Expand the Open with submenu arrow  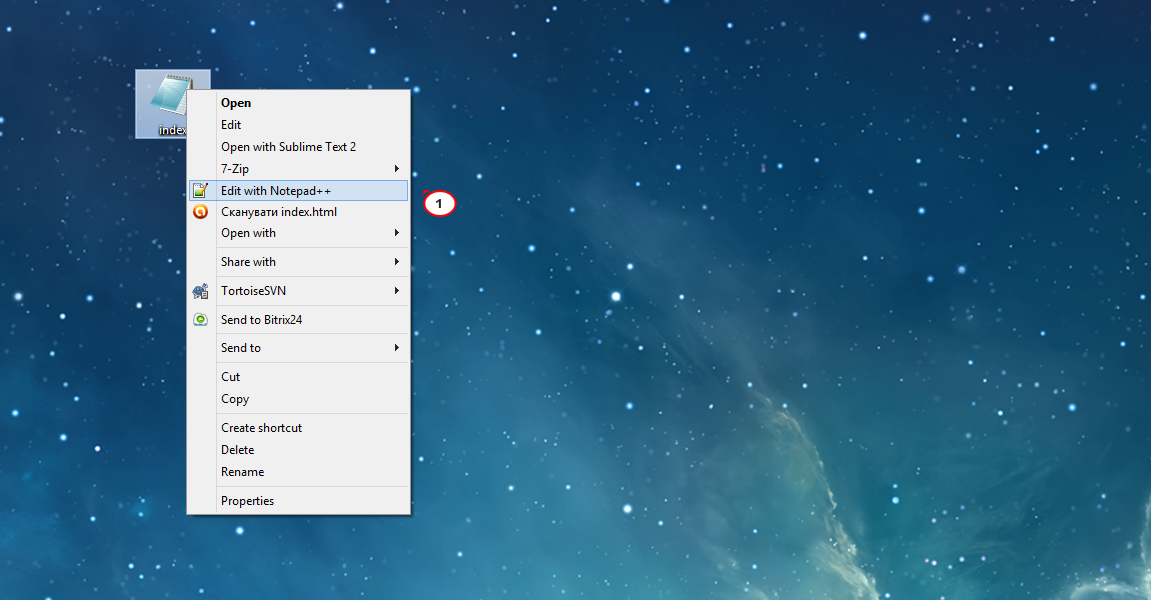pyautogui.click(x=397, y=233)
